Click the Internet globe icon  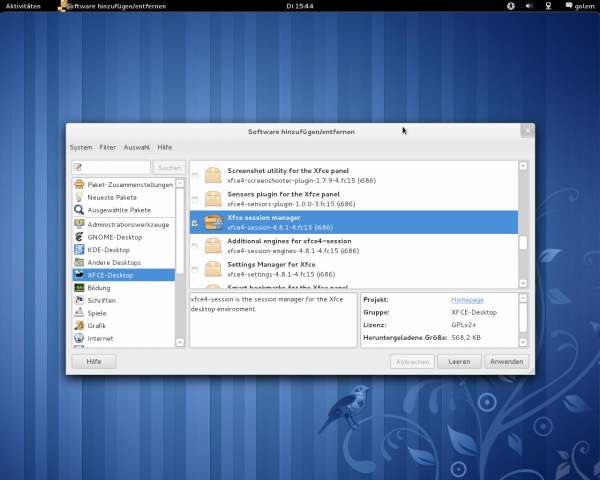coord(79,338)
